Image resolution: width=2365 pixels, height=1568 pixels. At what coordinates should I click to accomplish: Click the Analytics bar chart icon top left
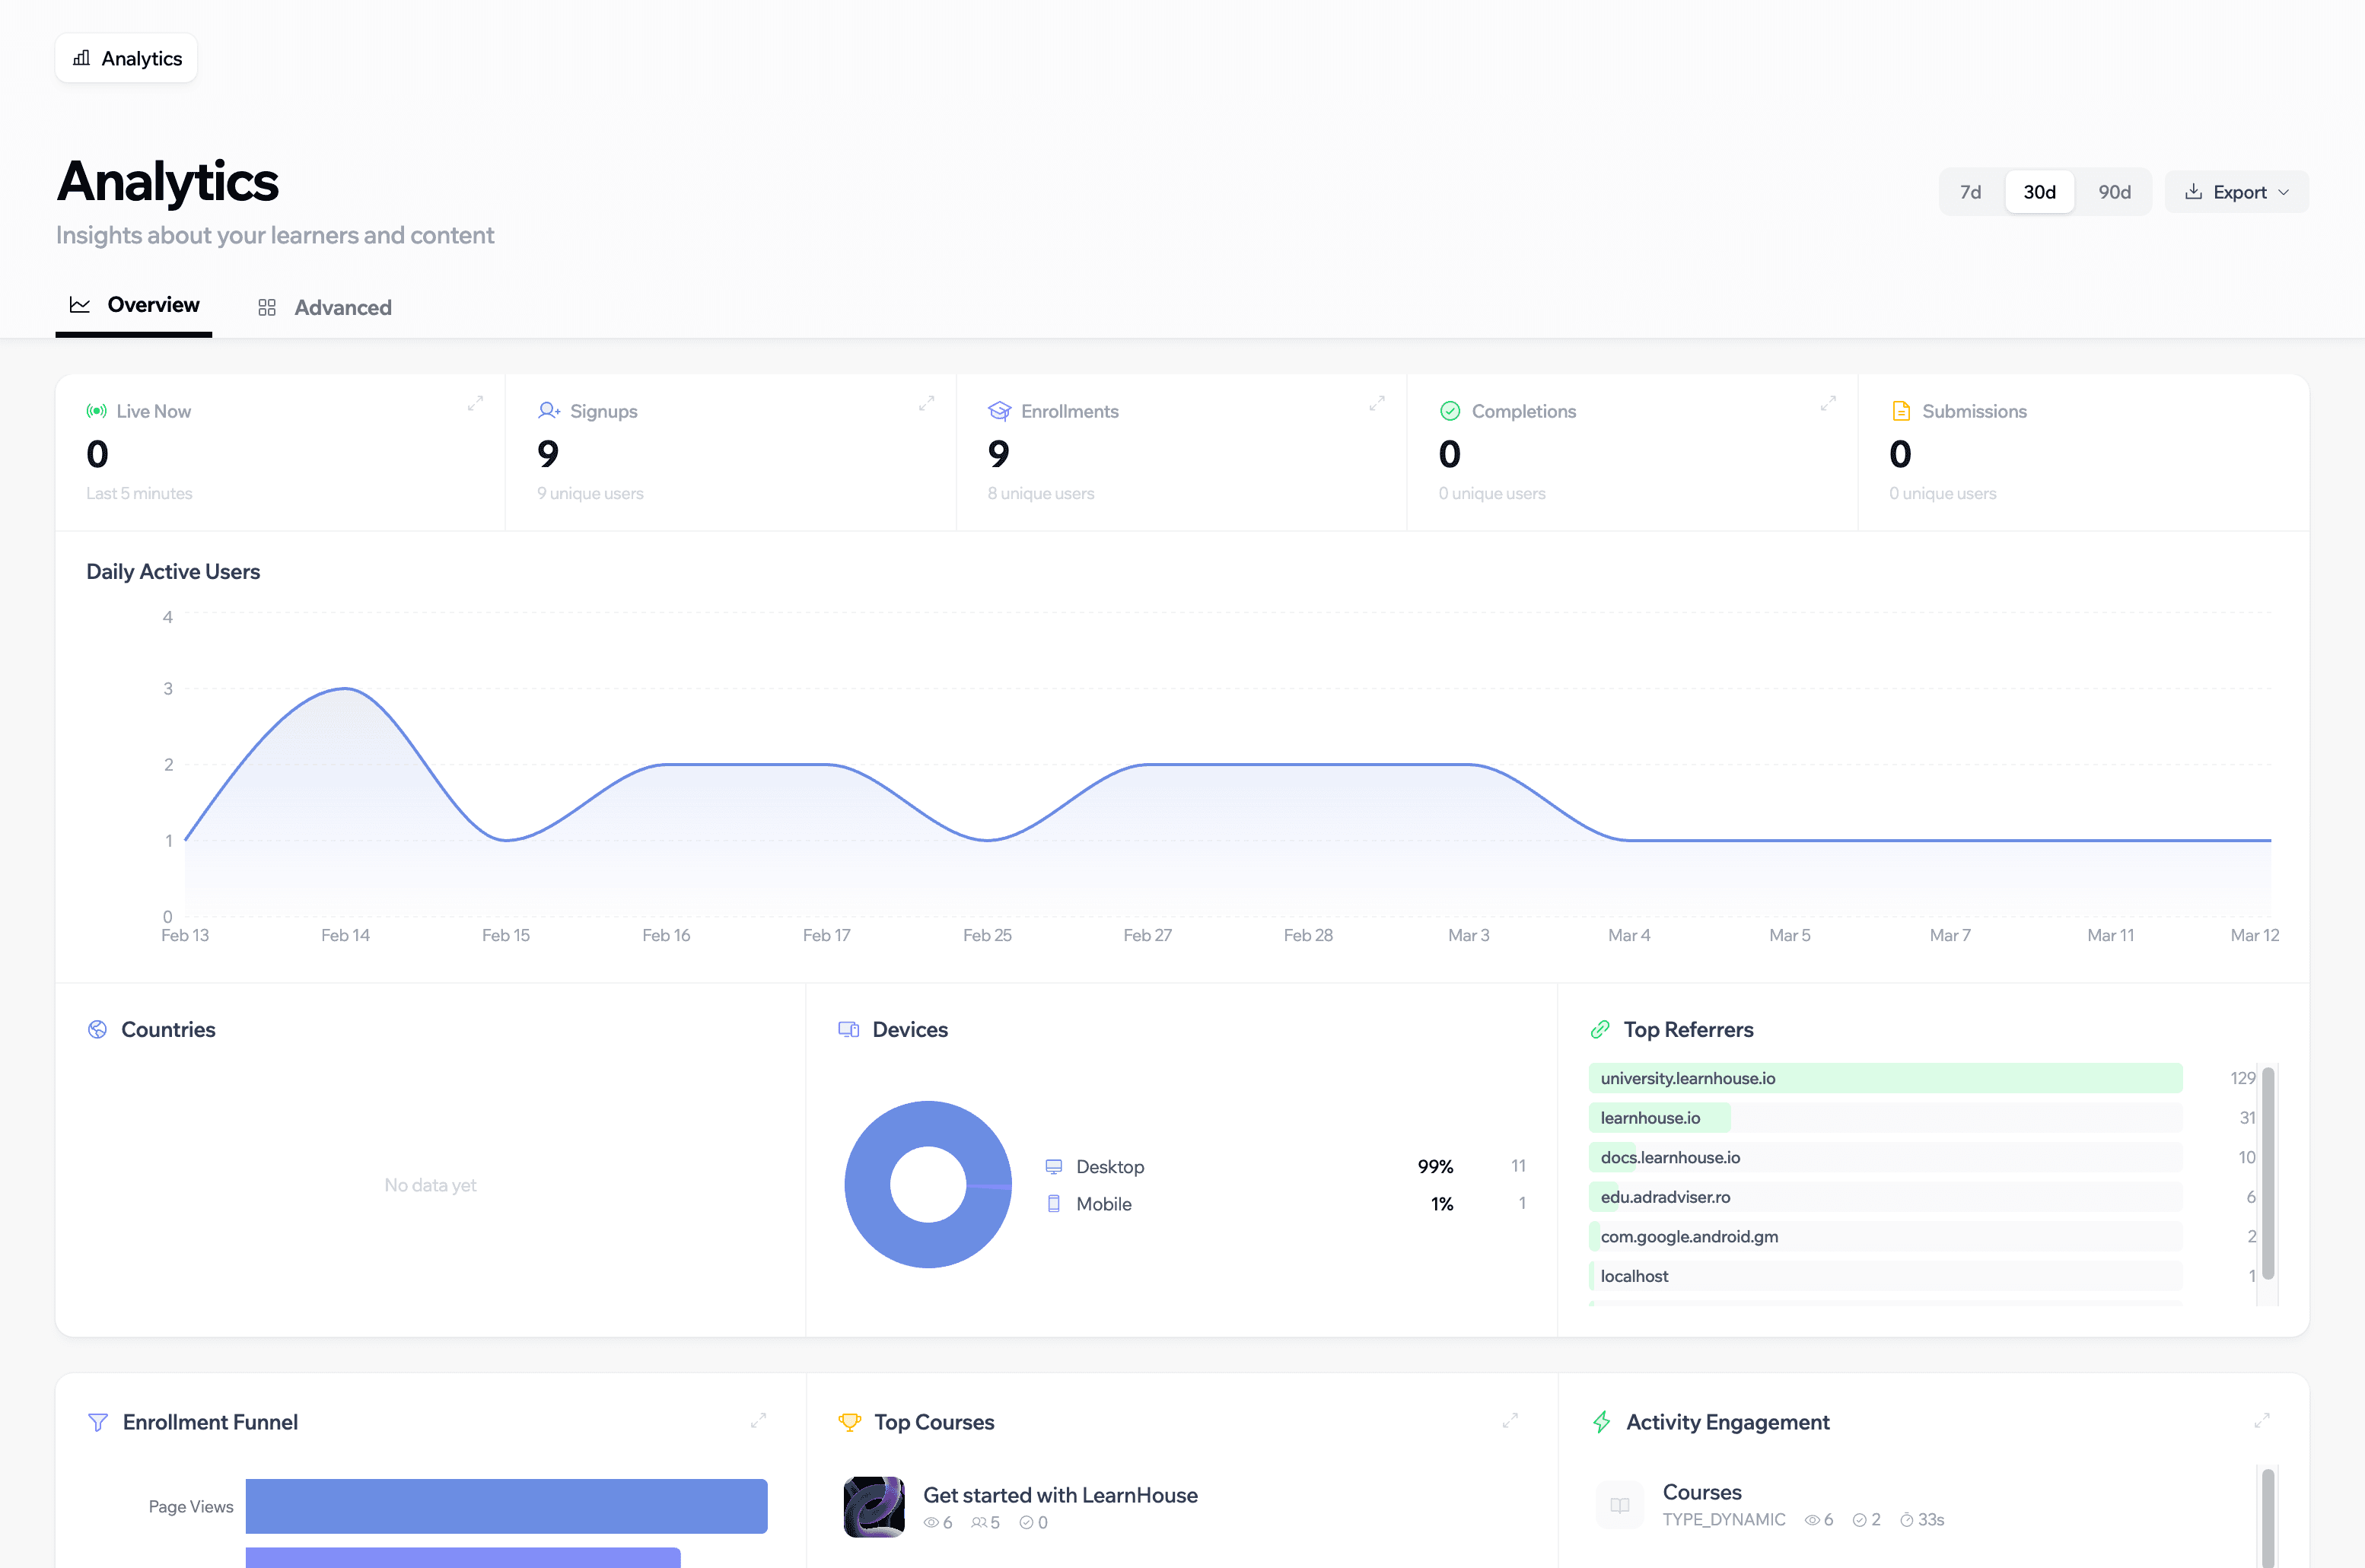82,58
